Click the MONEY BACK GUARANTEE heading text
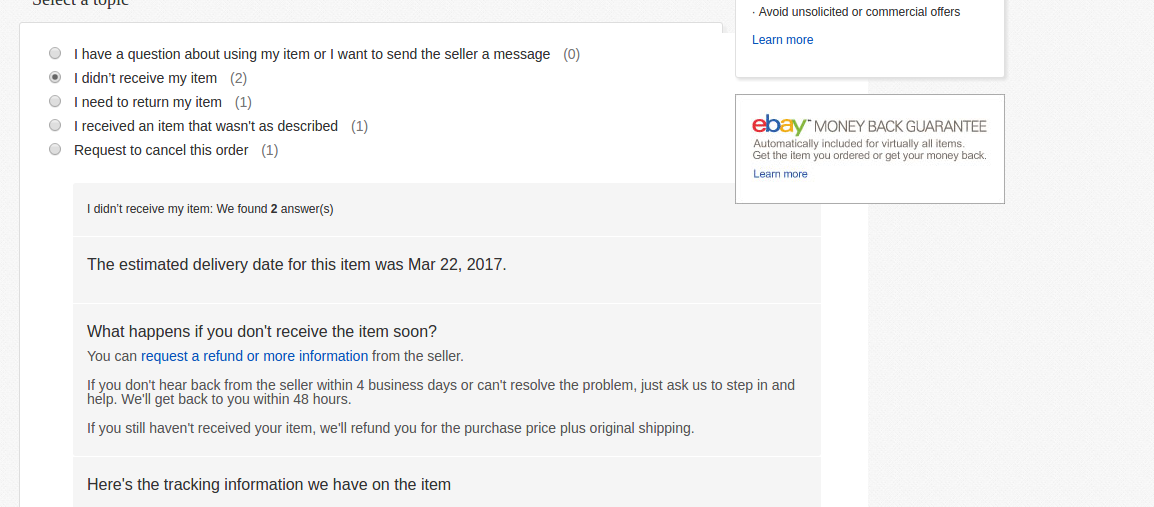Image resolution: width=1154 pixels, height=507 pixels. (900, 126)
